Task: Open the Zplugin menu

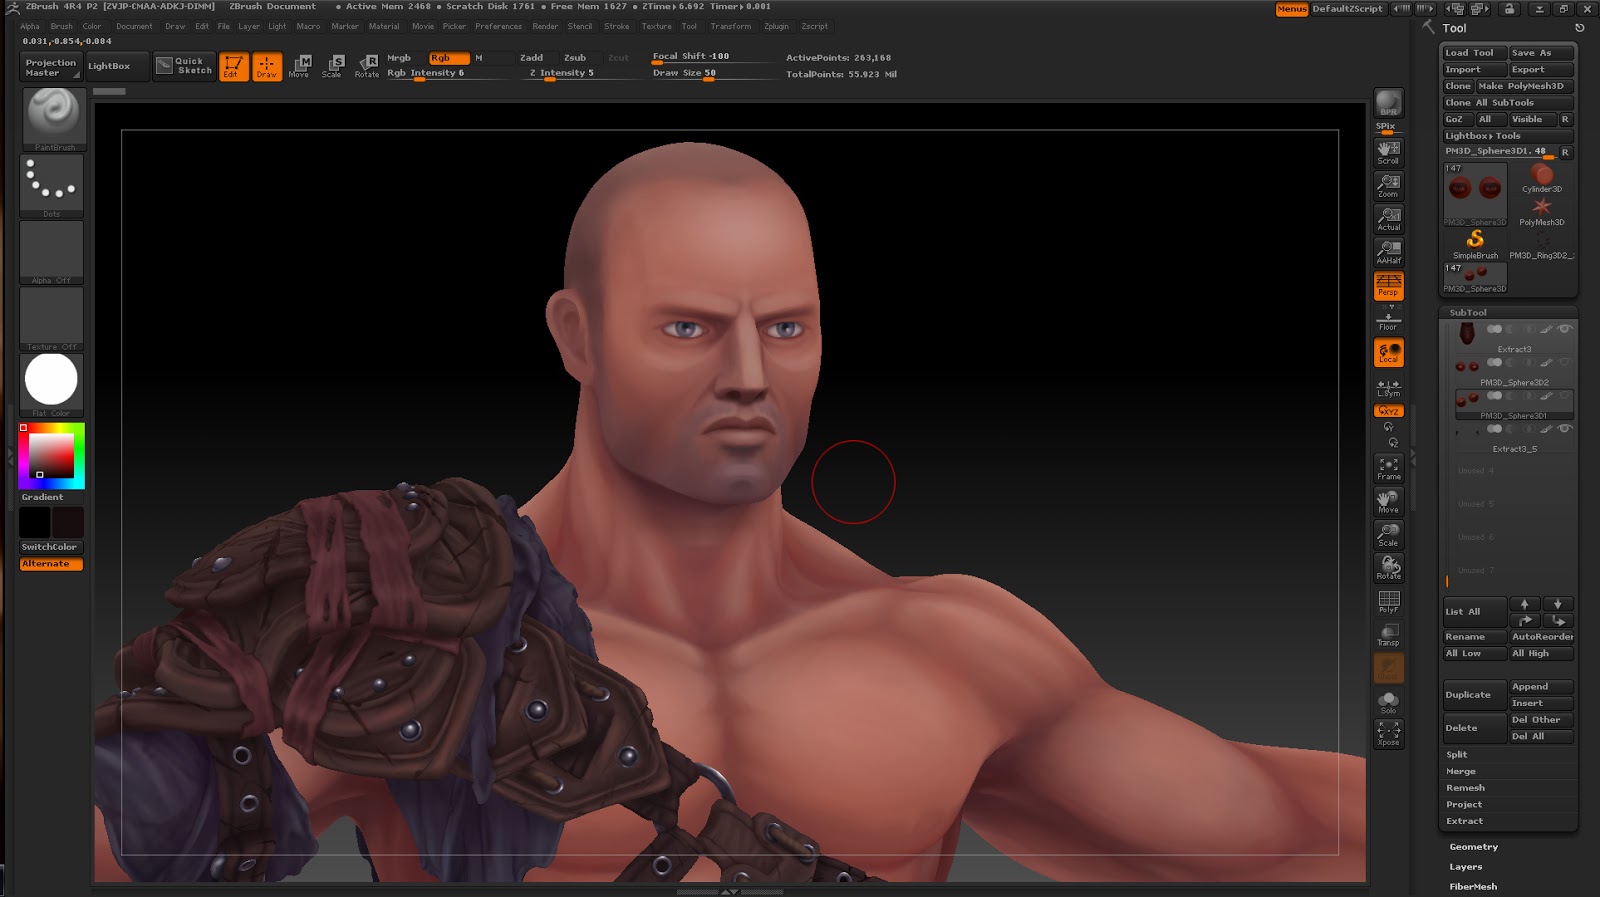Action: click(776, 27)
